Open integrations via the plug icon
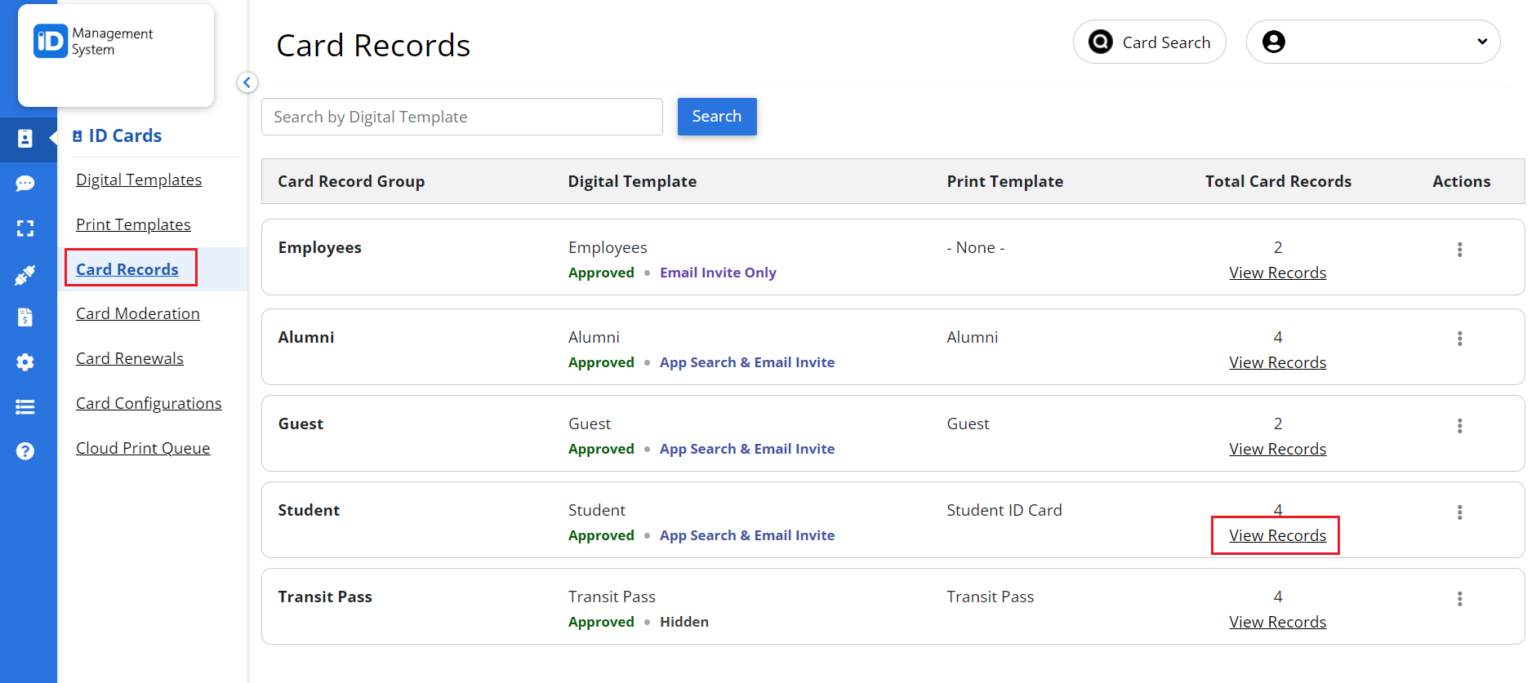The height and width of the screenshot is (683, 1536). coord(27,273)
